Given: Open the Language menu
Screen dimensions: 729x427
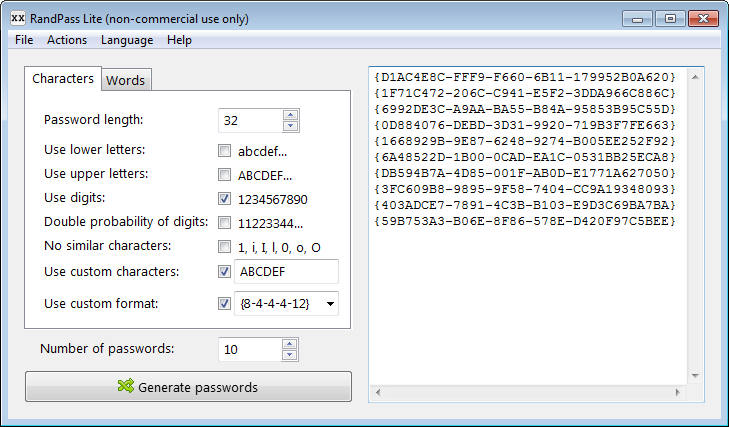Looking at the screenshot, I should coord(127,40).
